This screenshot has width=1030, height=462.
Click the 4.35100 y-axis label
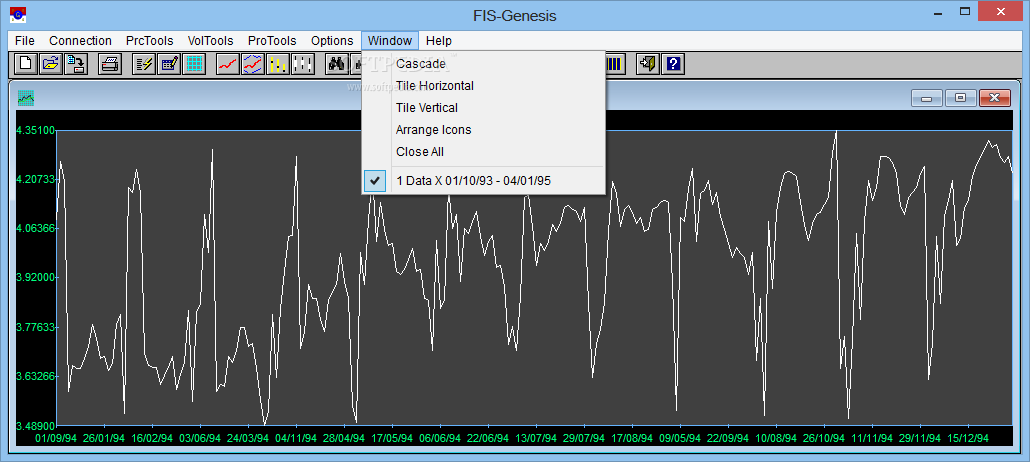click(x=36, y=130)
